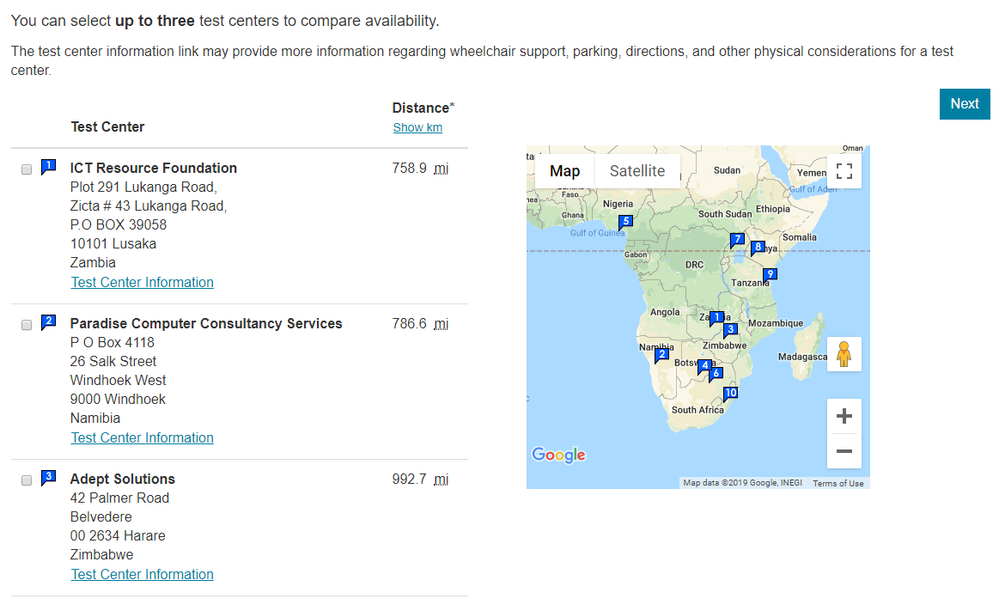Check the ICT Resource Foundation checkbox

(26, 170)
